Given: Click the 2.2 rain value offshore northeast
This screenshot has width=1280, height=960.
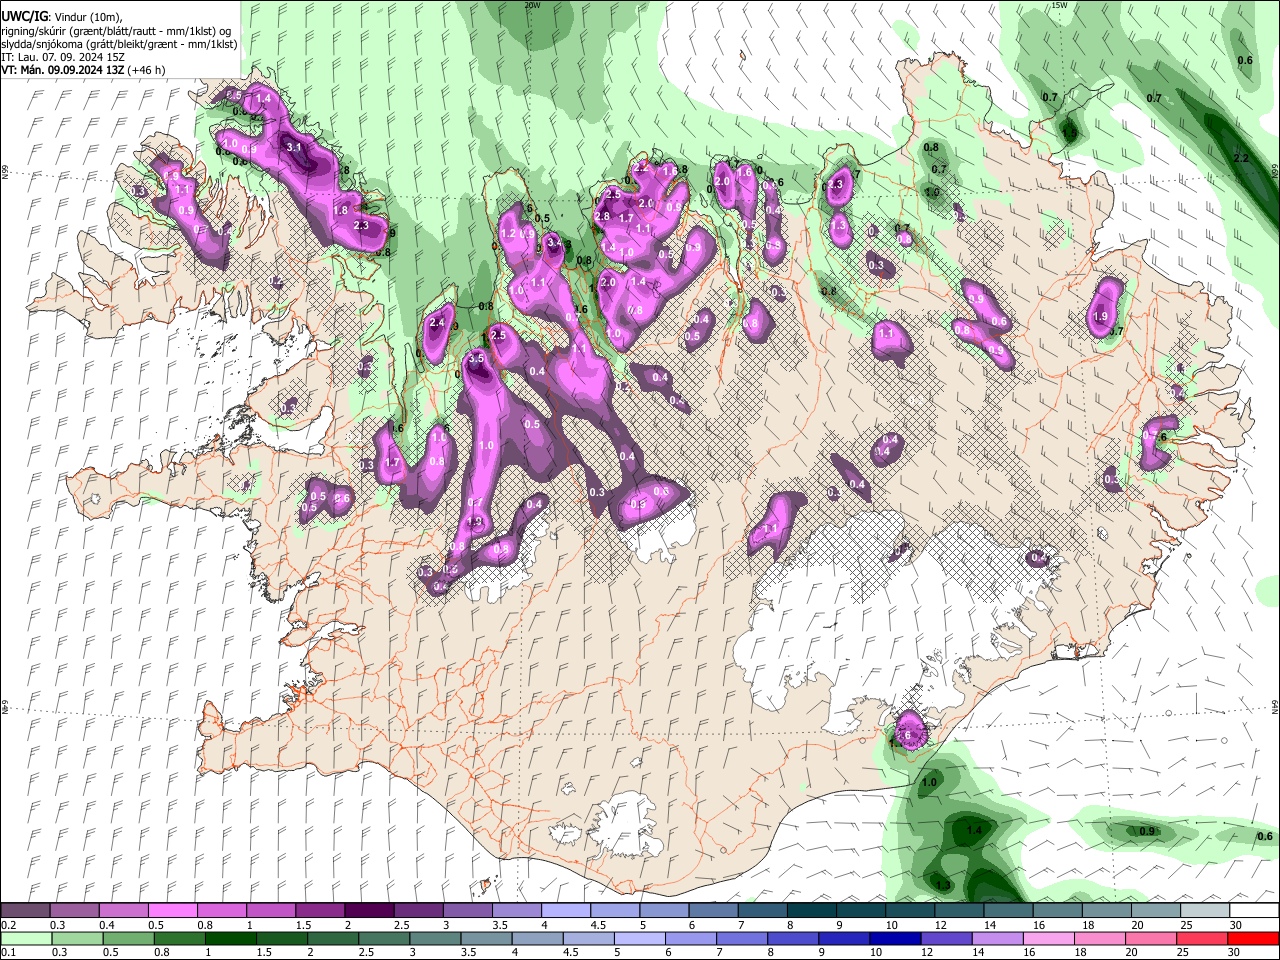Looking at the screenshot, I should point(1242,159).
